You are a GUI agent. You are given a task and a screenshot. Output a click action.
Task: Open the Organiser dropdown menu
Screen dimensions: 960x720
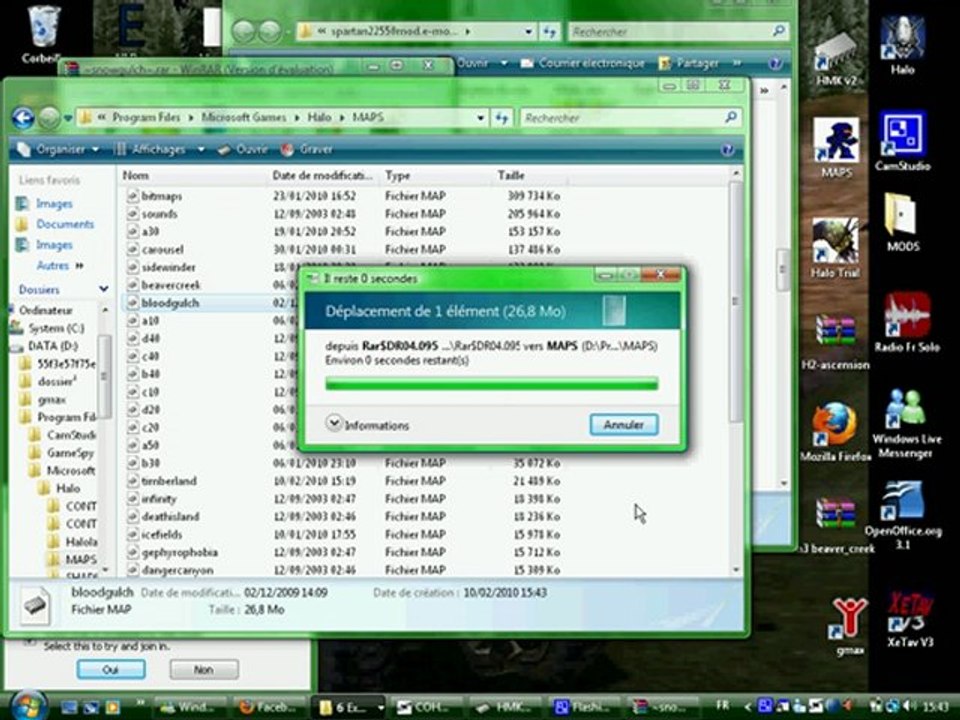pos(58,149)
